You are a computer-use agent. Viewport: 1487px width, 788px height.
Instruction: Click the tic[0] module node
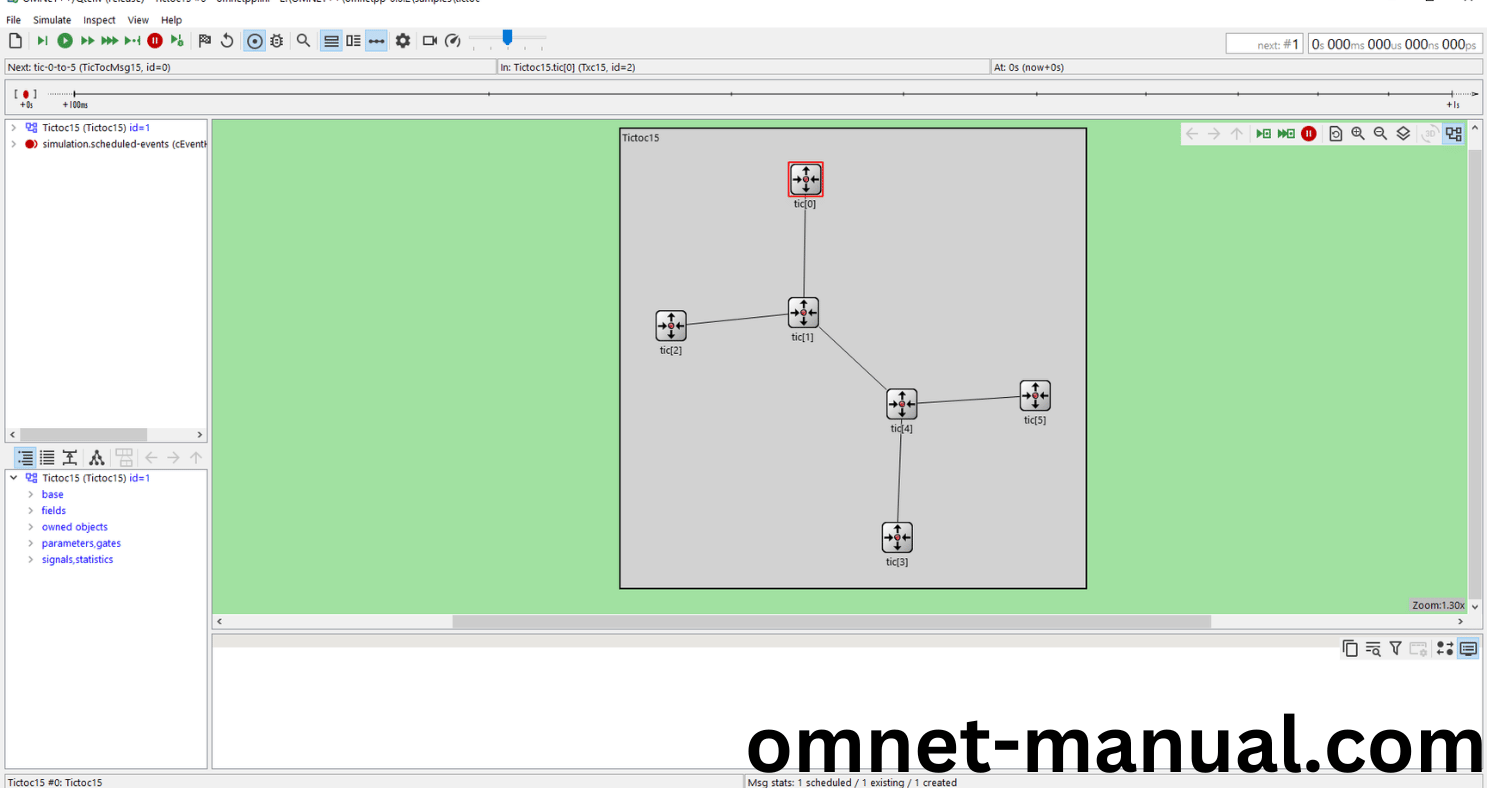click(805, 179)
